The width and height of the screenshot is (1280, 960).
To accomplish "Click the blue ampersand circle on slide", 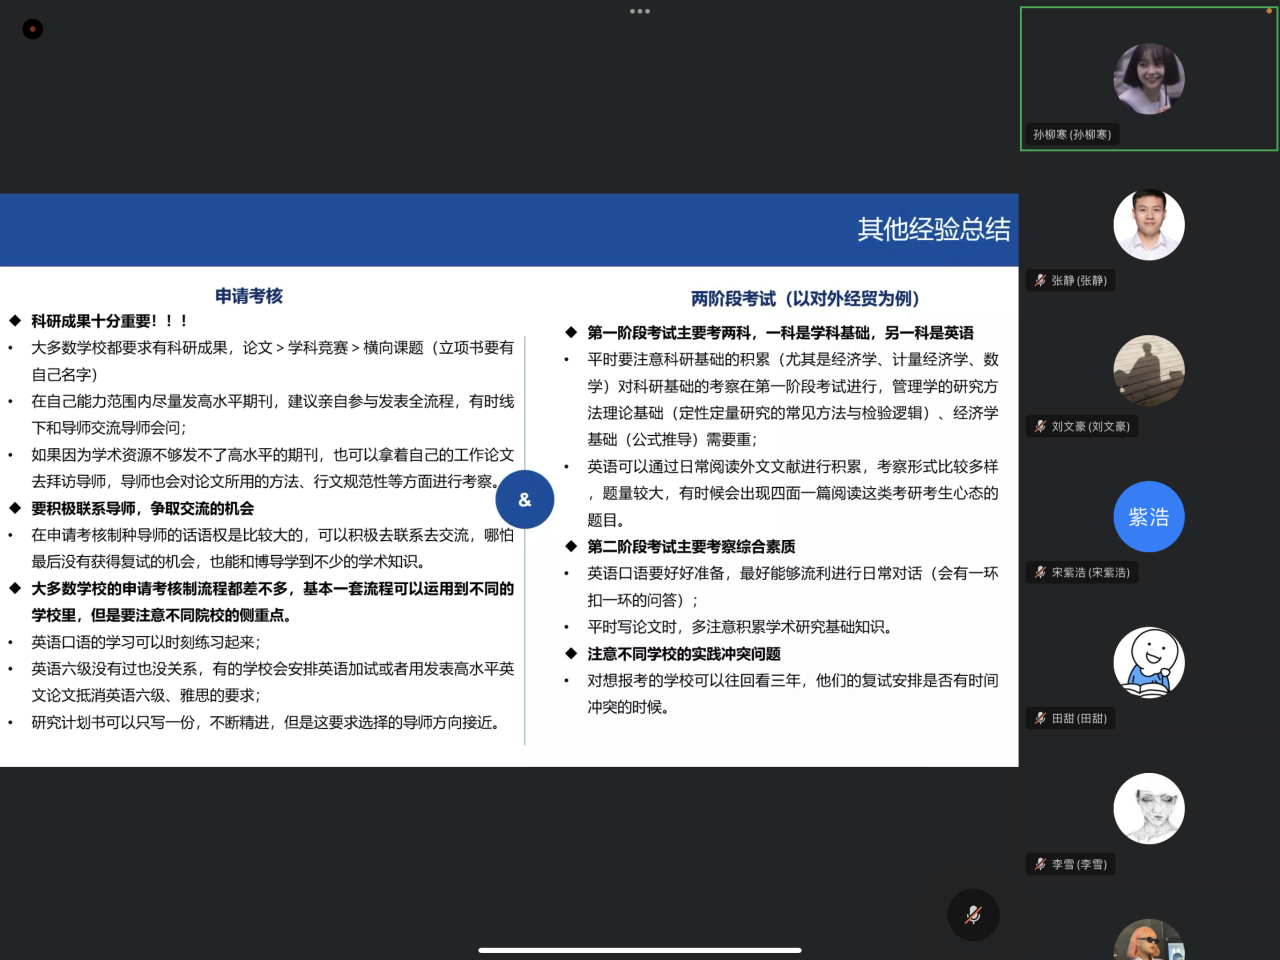I will [x=525, y=499].
